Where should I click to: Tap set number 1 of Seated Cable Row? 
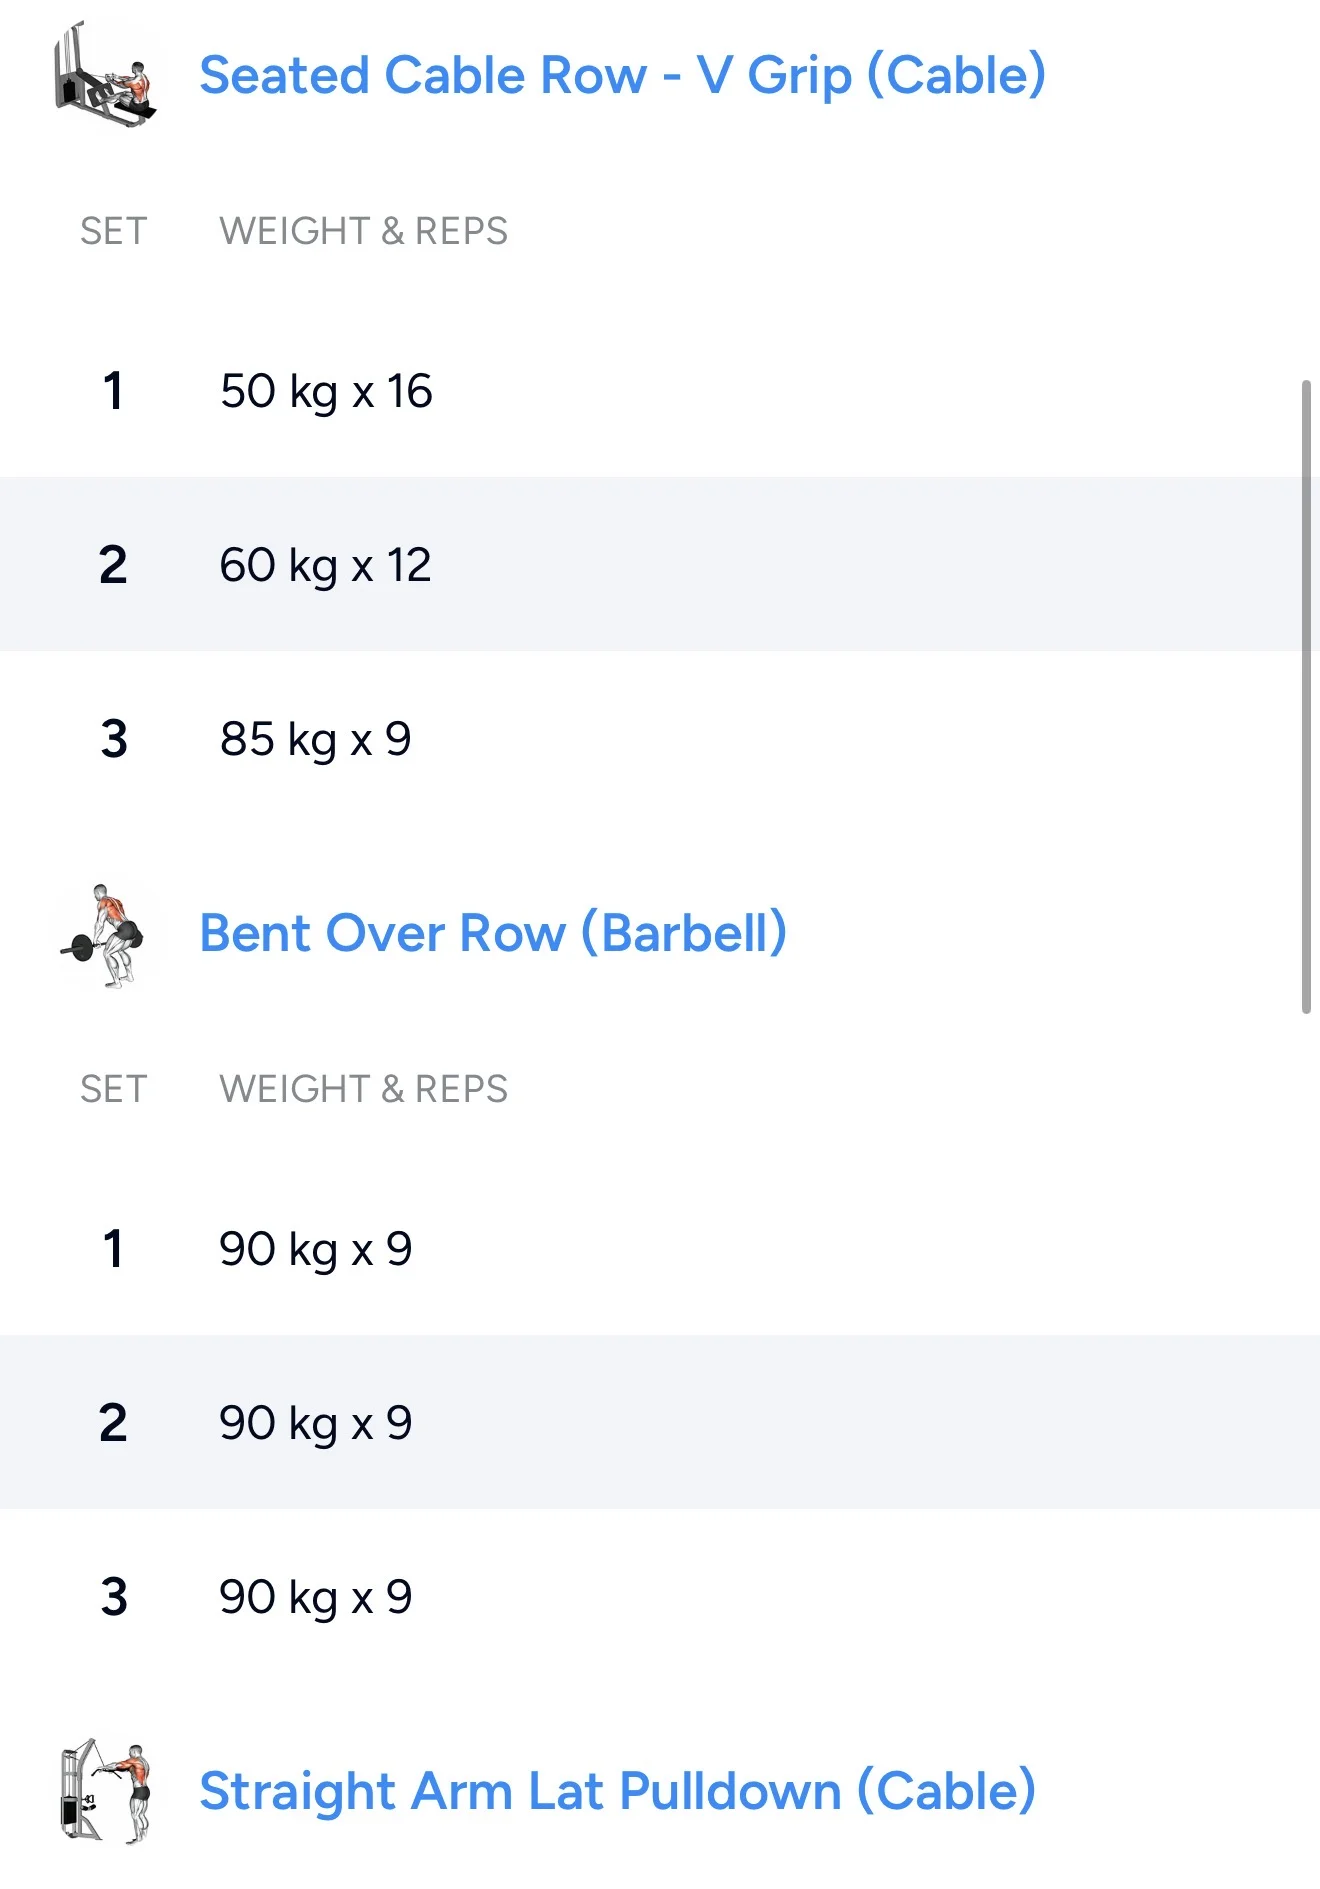[x=113, y=391]
